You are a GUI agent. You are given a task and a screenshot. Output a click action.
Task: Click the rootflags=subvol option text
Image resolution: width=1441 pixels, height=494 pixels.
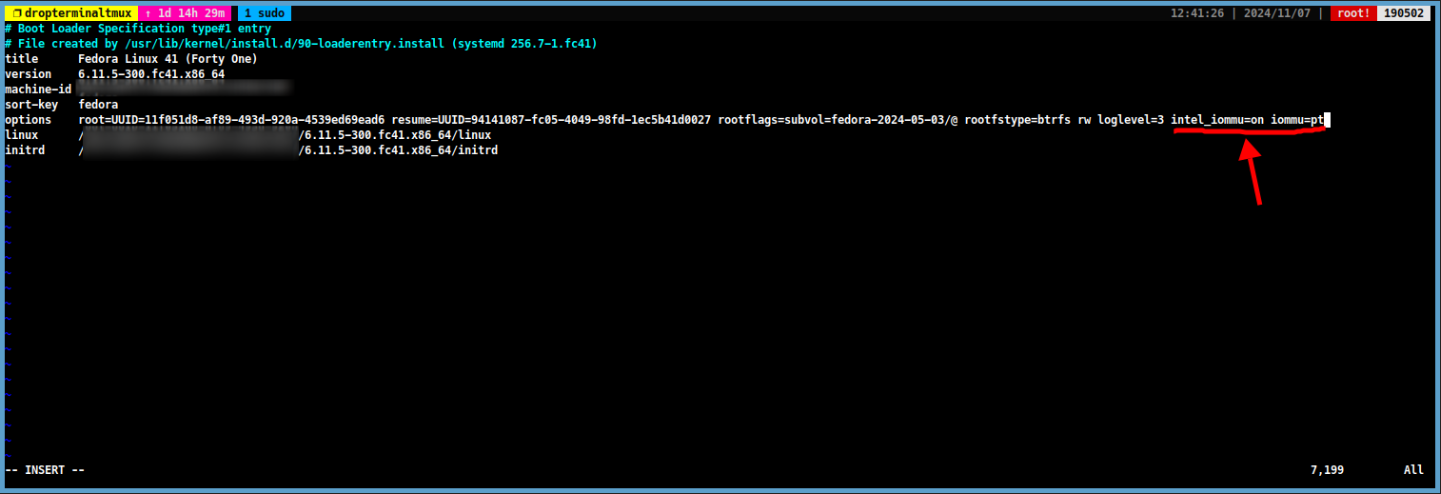(x=838, y=120)
